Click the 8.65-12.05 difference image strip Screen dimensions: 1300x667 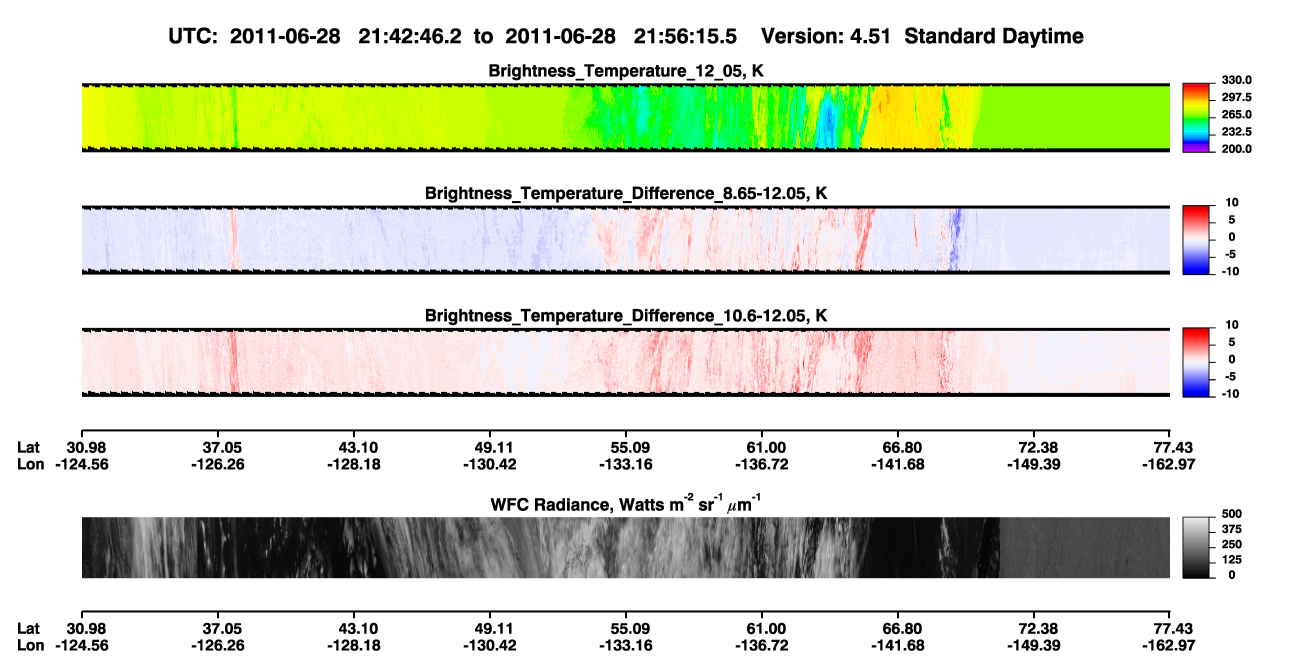click(x=626, y=240)
